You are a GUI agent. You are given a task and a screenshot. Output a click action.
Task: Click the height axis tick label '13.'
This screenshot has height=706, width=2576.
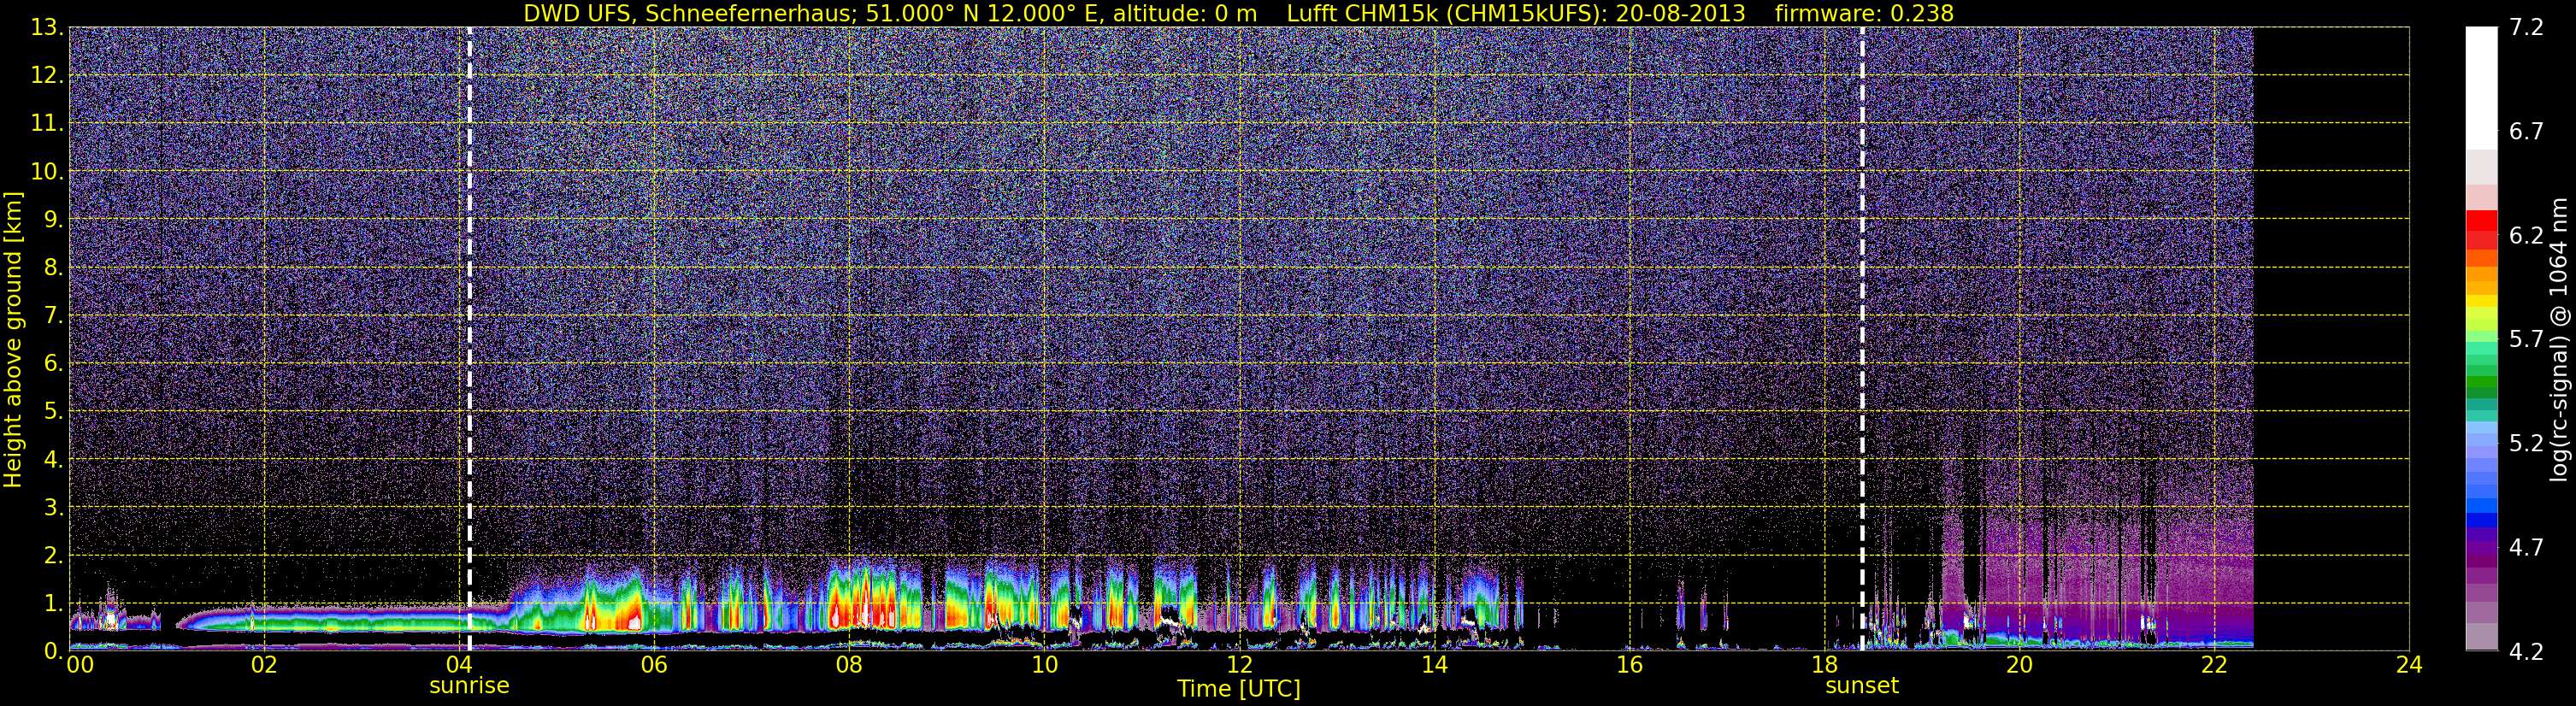pyautogui.click(x=47, y=28)
